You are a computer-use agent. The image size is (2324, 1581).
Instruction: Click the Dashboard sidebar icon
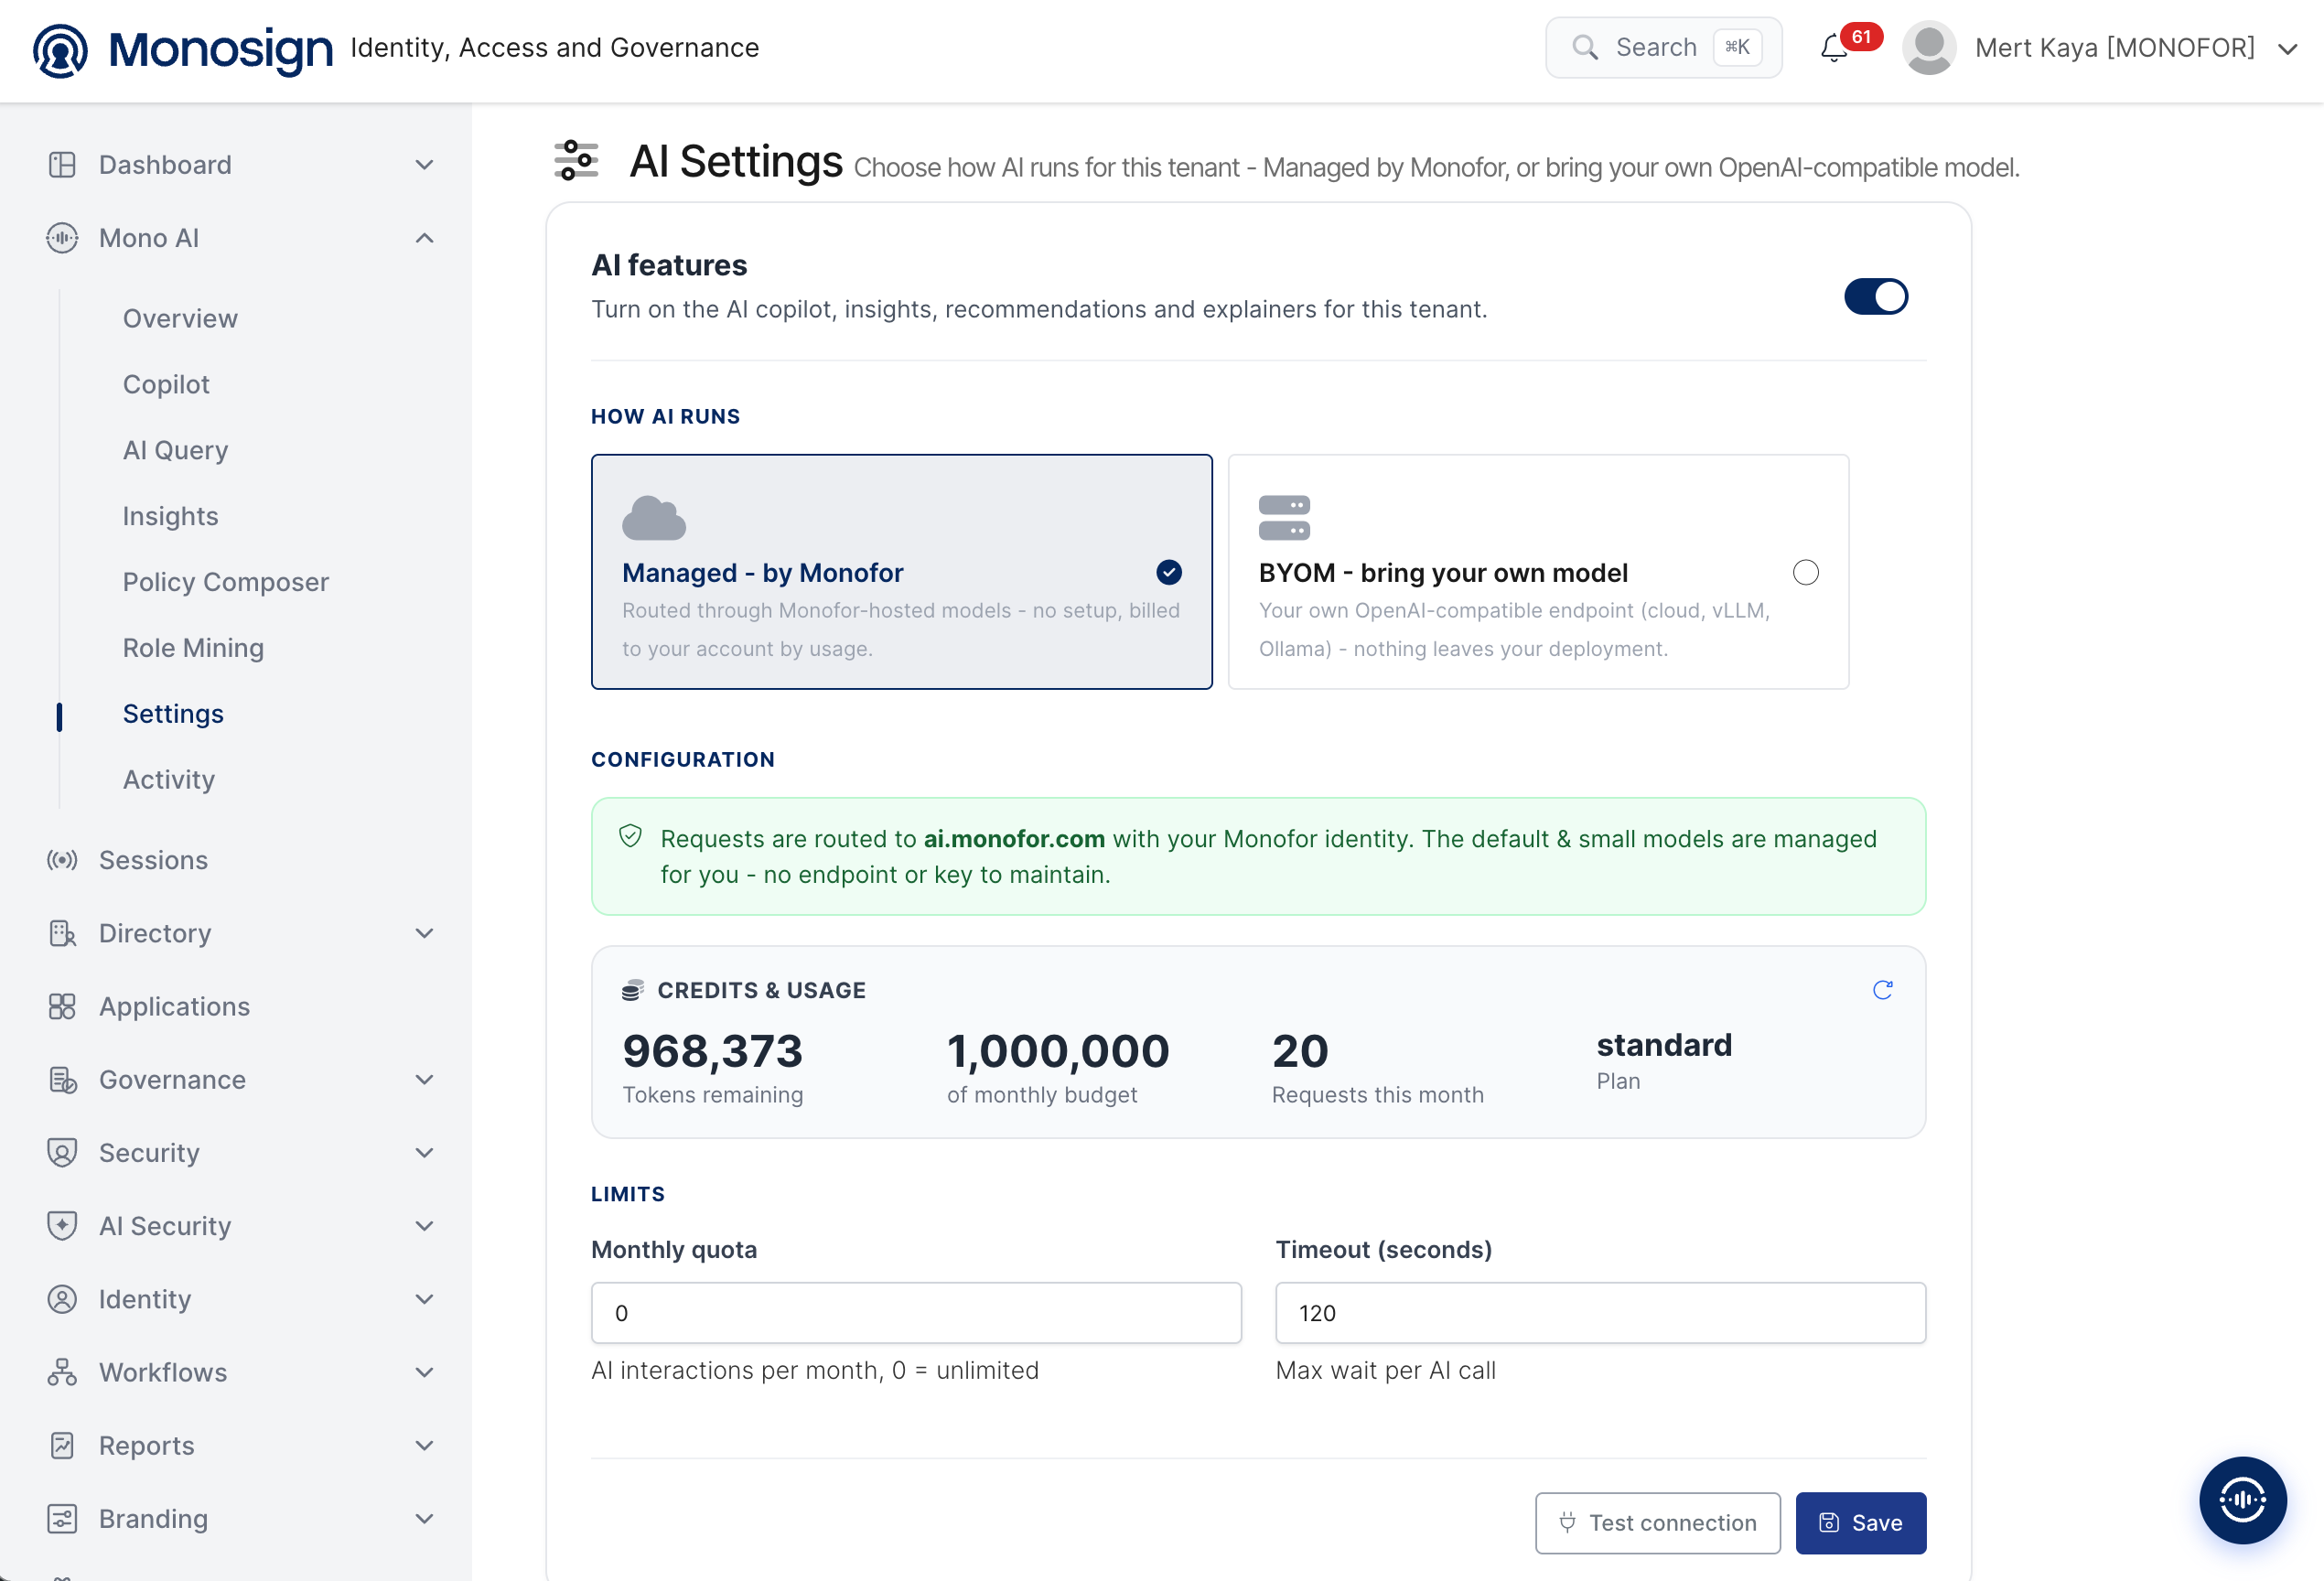tap(62, 165)
